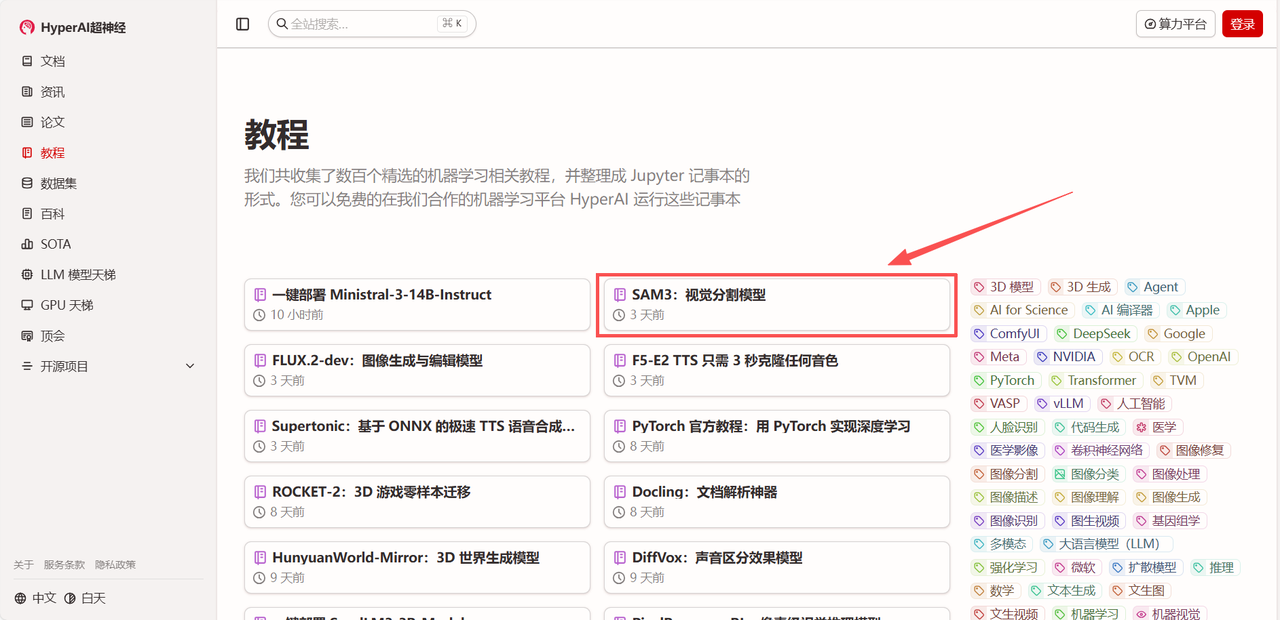Image resolution: width=1280 pixels, height=620 pixels.
Task: Click the 论文 icon in the sidebar
Action: click(27, 122)
